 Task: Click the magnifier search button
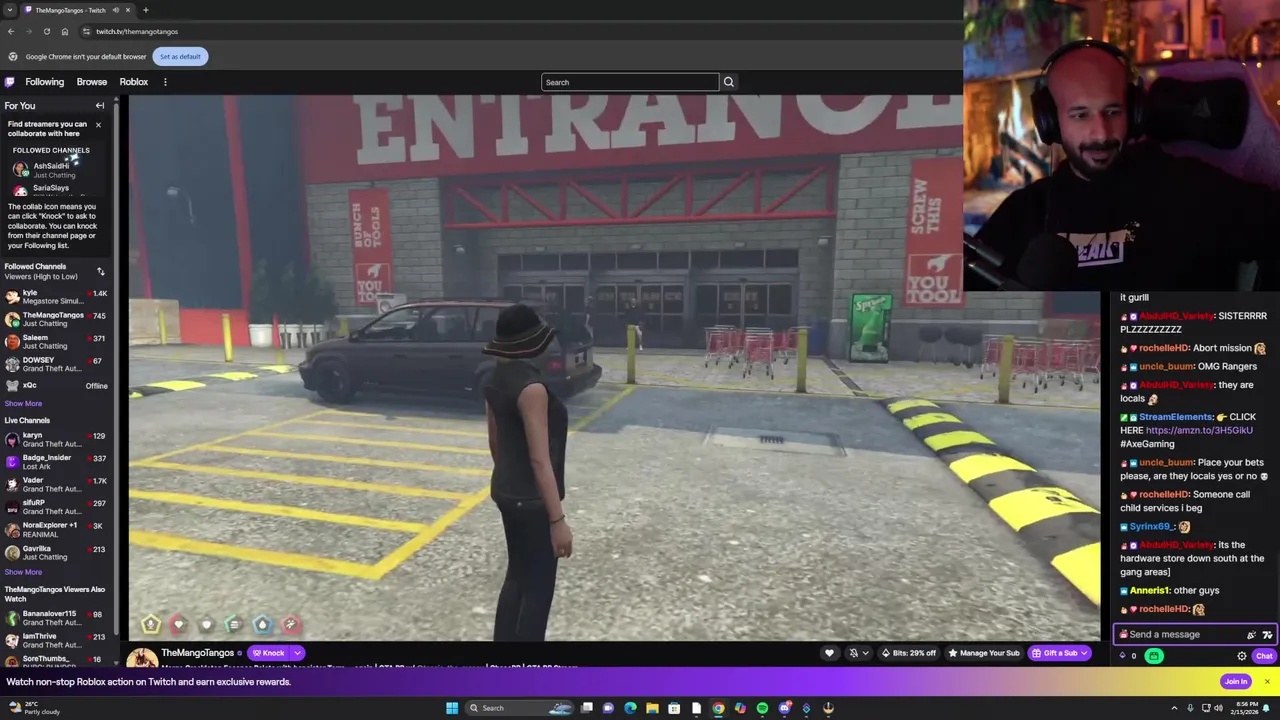point(728,82)
